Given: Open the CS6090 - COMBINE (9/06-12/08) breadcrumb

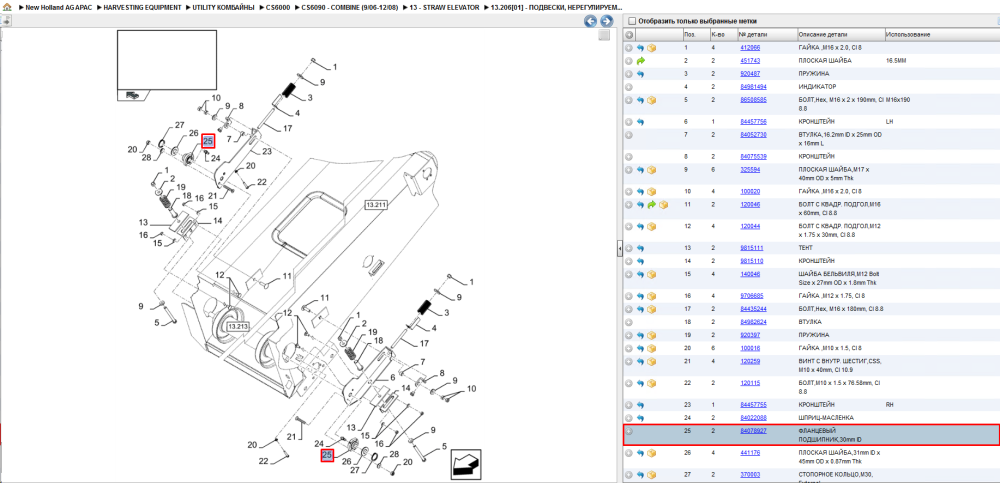Looking at the screenshot, I should pyautogui.click(x=350, y=7).
